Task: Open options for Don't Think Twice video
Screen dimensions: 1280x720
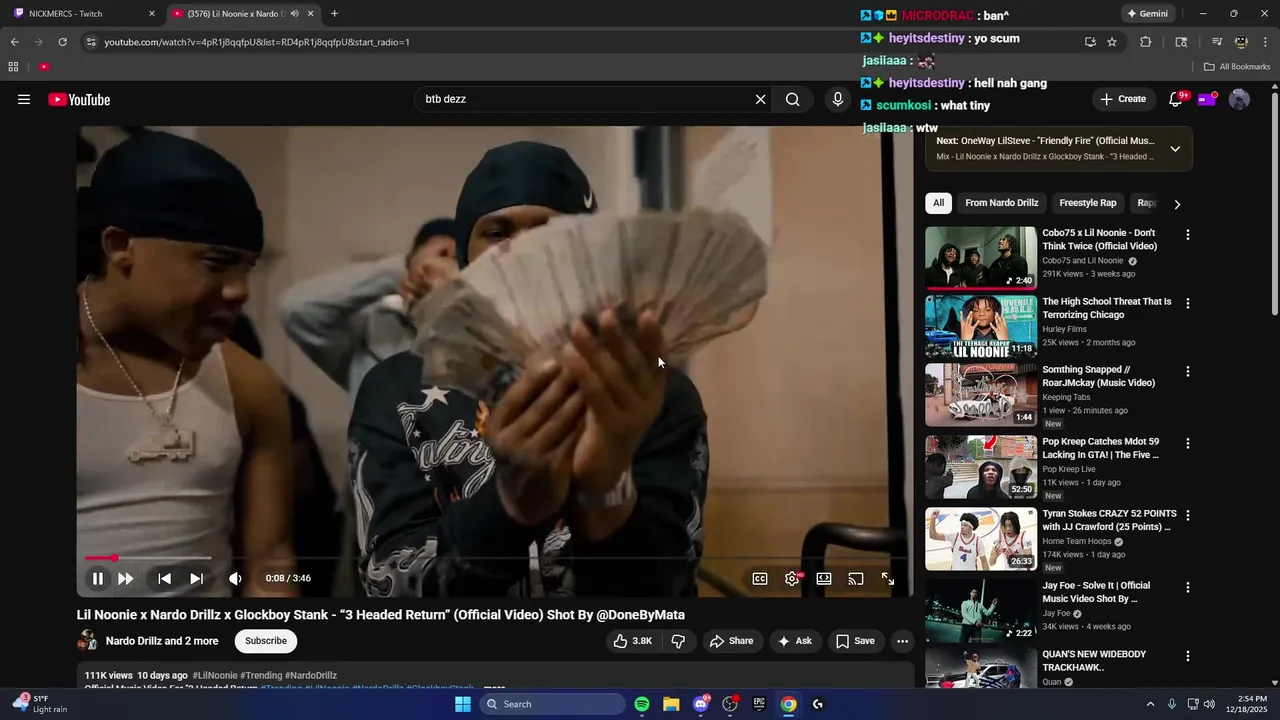Action: click(x=1188, y=235)
